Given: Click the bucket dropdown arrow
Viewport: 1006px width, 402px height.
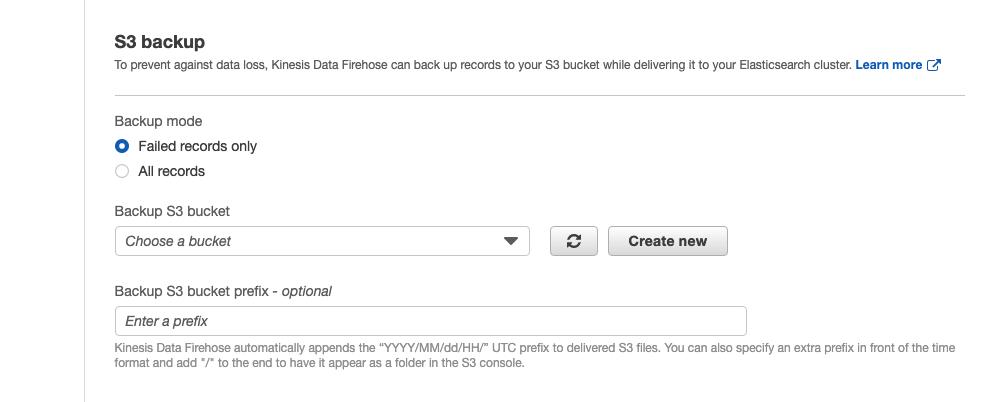Looking at the screenshot, I should 511,241.
